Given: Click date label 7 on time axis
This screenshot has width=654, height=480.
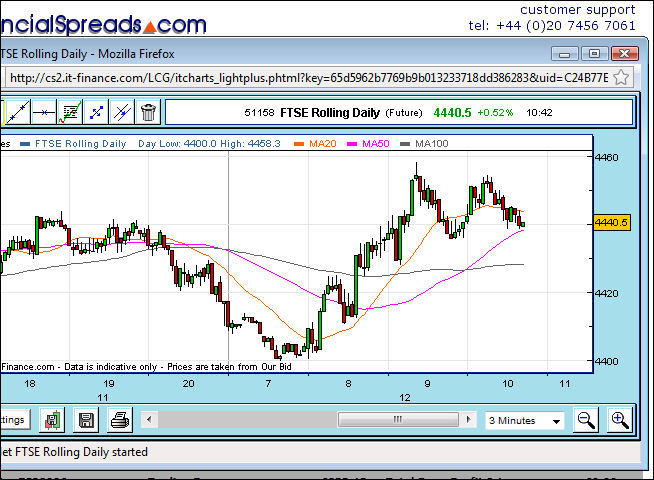Looking at the screenshot, I should point(268,384).
